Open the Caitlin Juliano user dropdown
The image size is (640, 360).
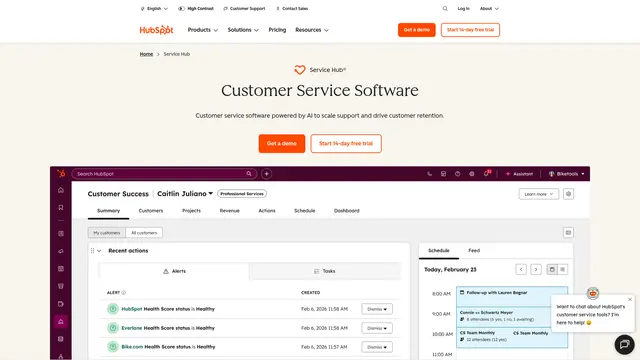tap(185, 193)
